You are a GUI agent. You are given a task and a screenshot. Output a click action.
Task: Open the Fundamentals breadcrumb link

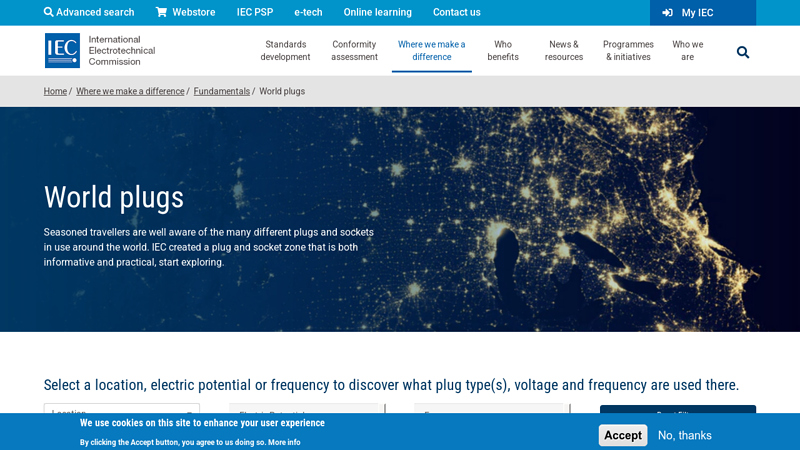(x=222, y=91)
